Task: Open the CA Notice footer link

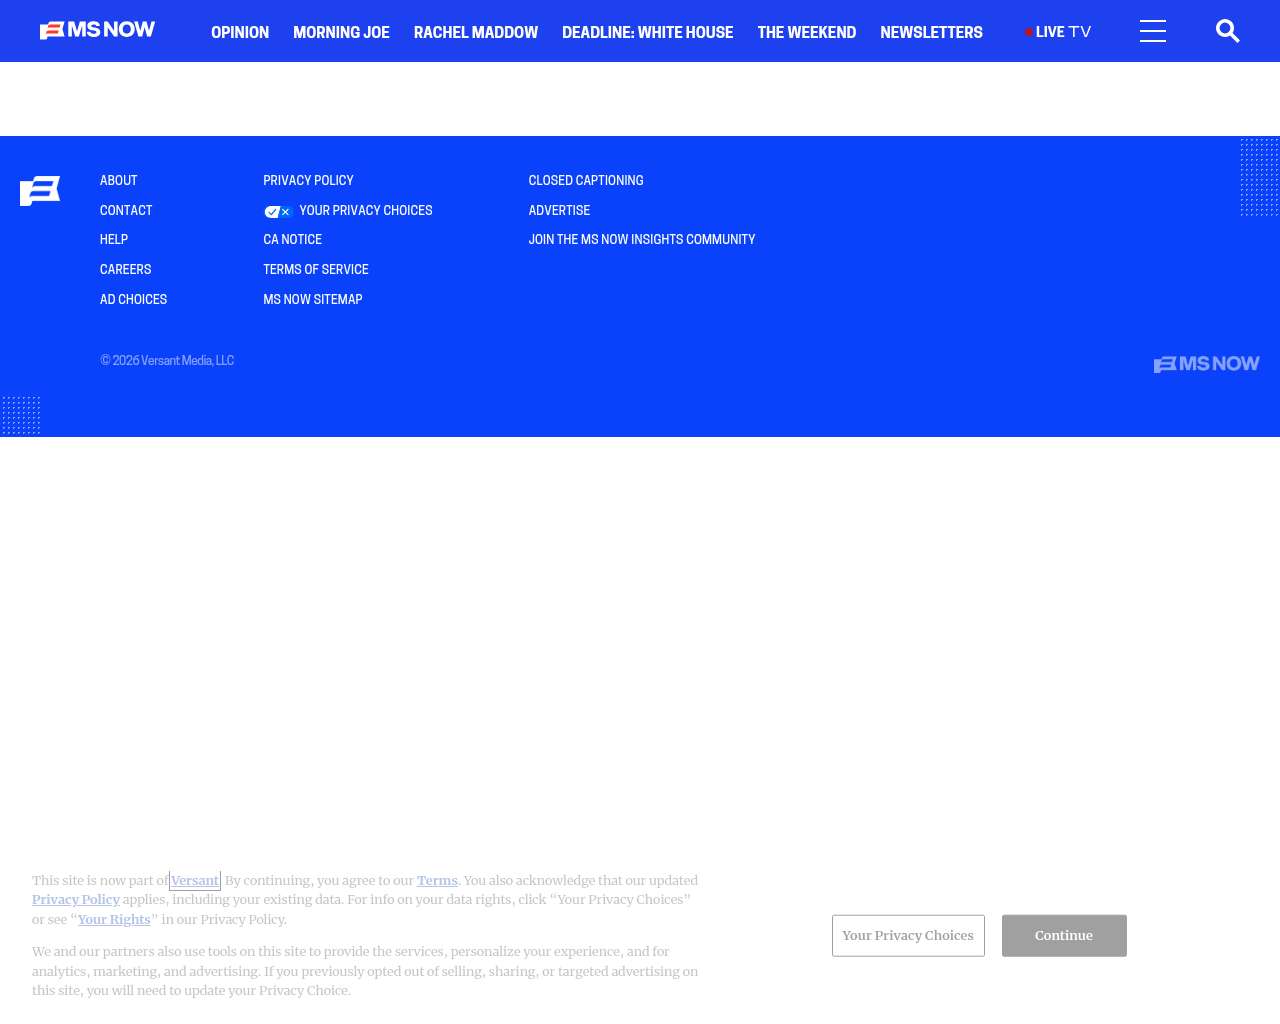Action: pyautogui.click(x=293, y=240)
